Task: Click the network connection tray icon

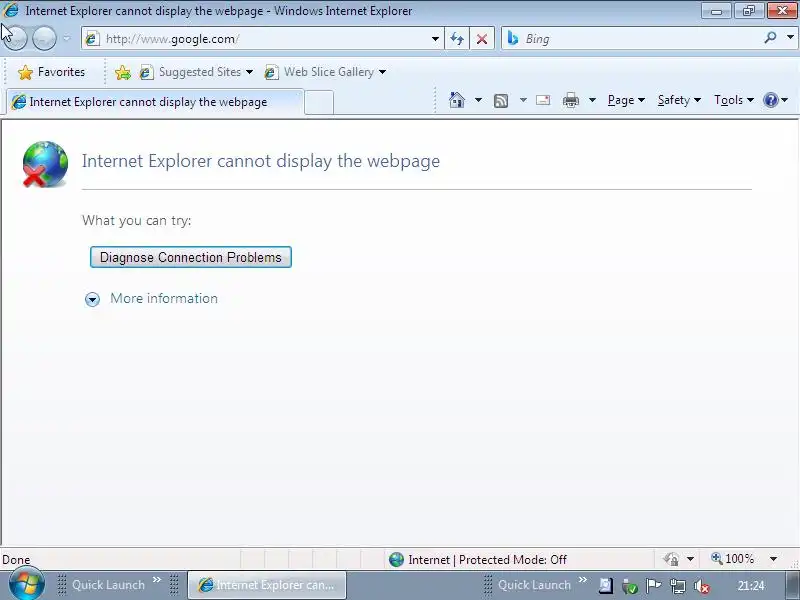Action: point(678,586)
